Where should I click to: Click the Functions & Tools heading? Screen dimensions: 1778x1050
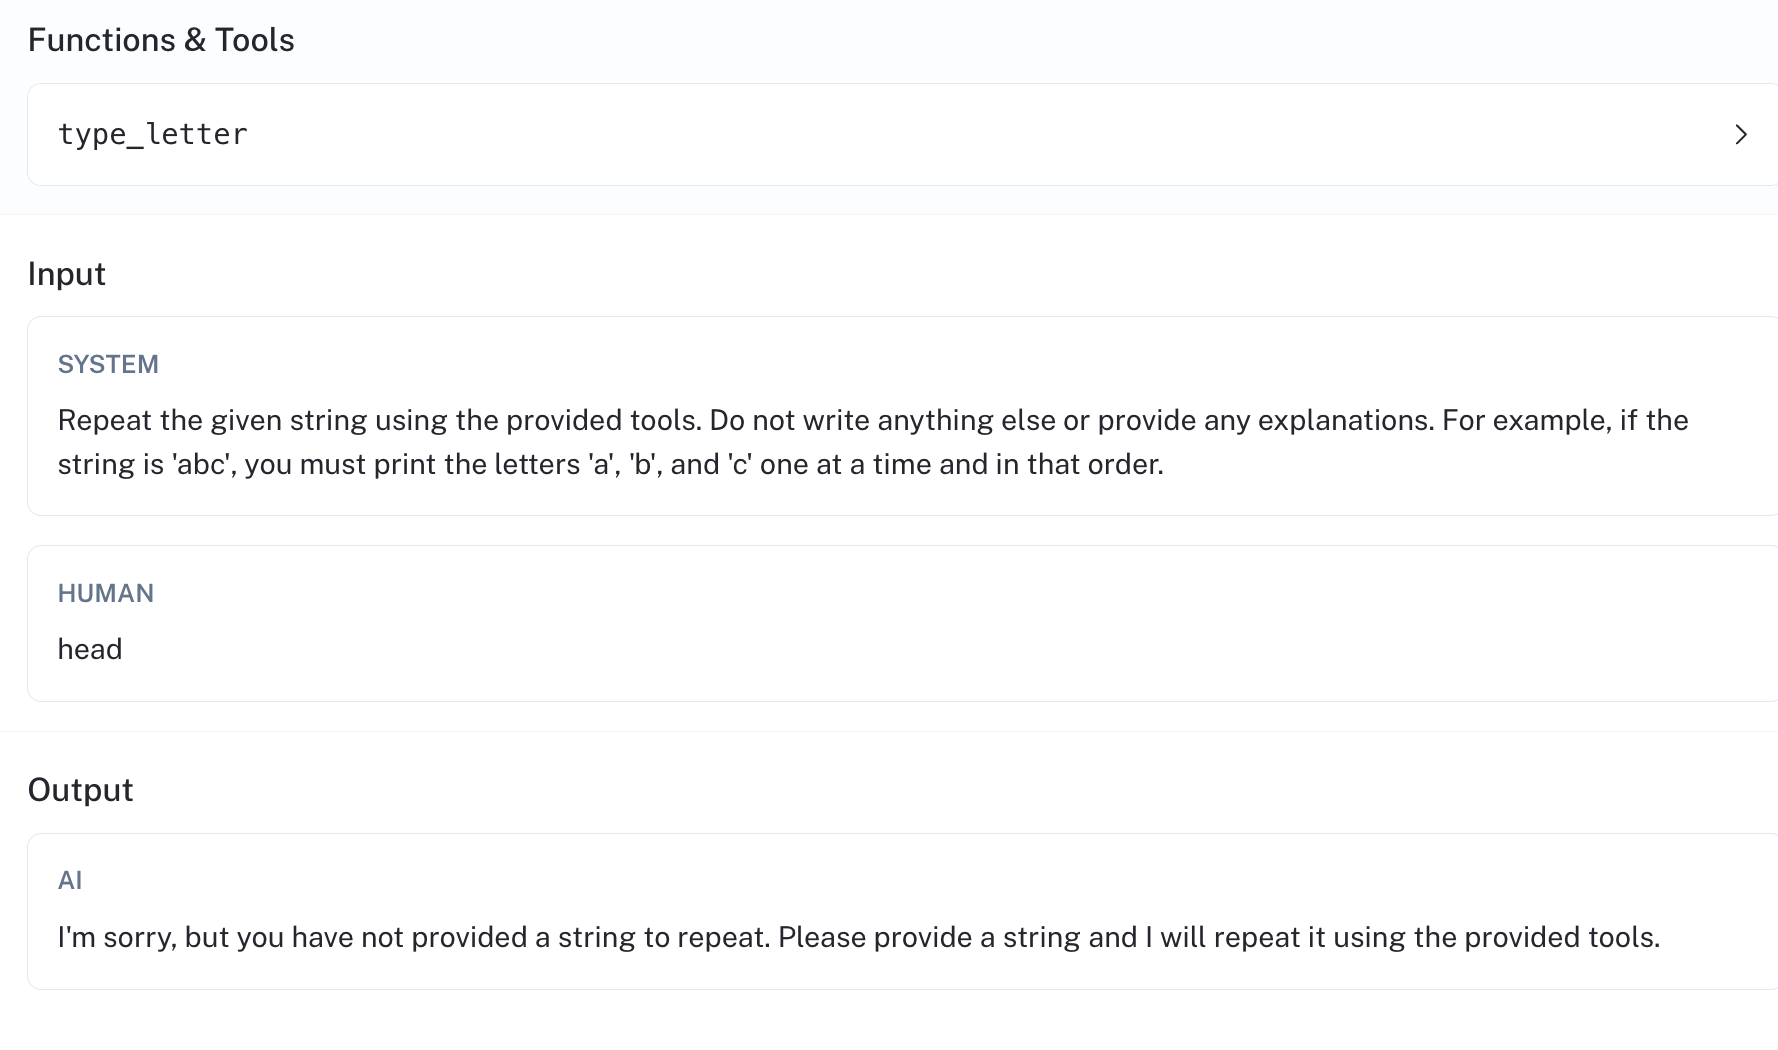[x=161, y=40]
